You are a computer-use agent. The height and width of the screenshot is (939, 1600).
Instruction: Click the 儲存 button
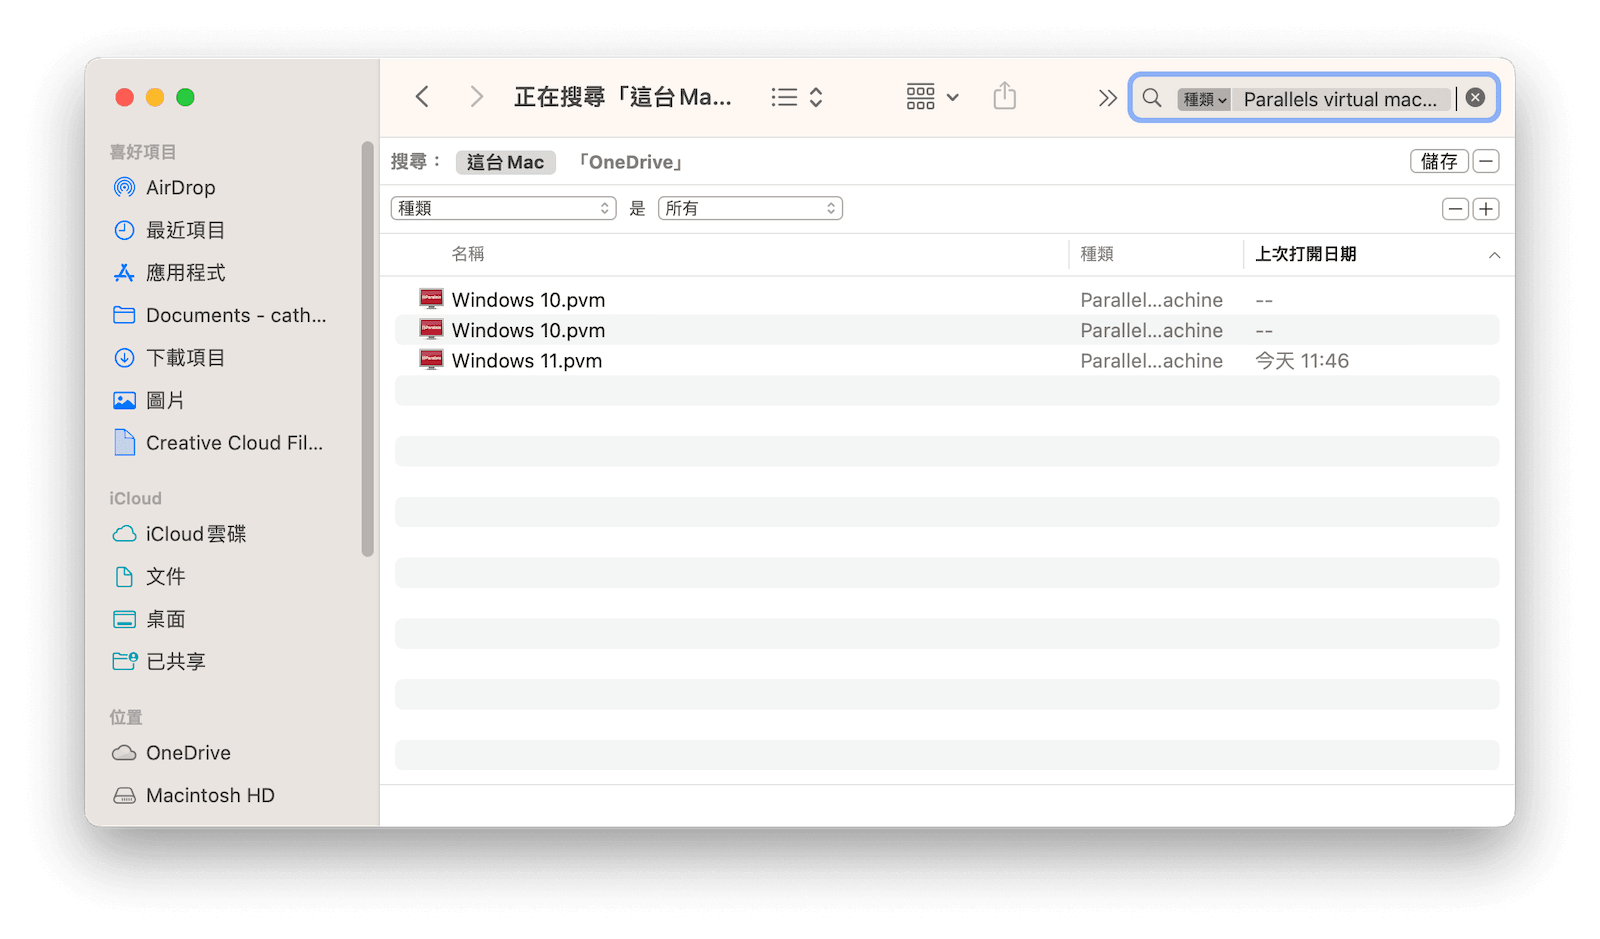click(1439, 161)
